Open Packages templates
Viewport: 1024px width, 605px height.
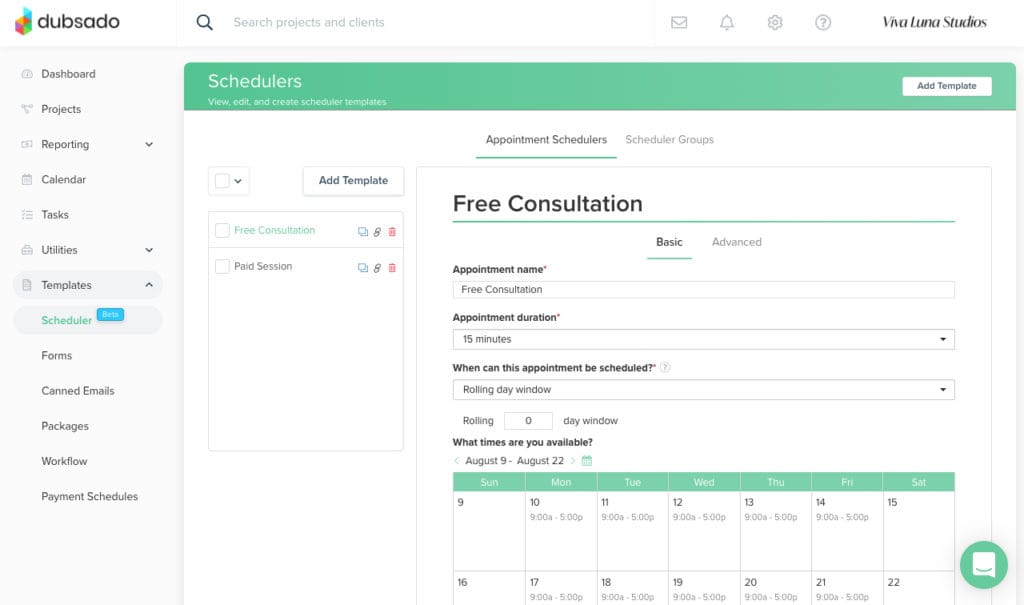tap(65, 426)
